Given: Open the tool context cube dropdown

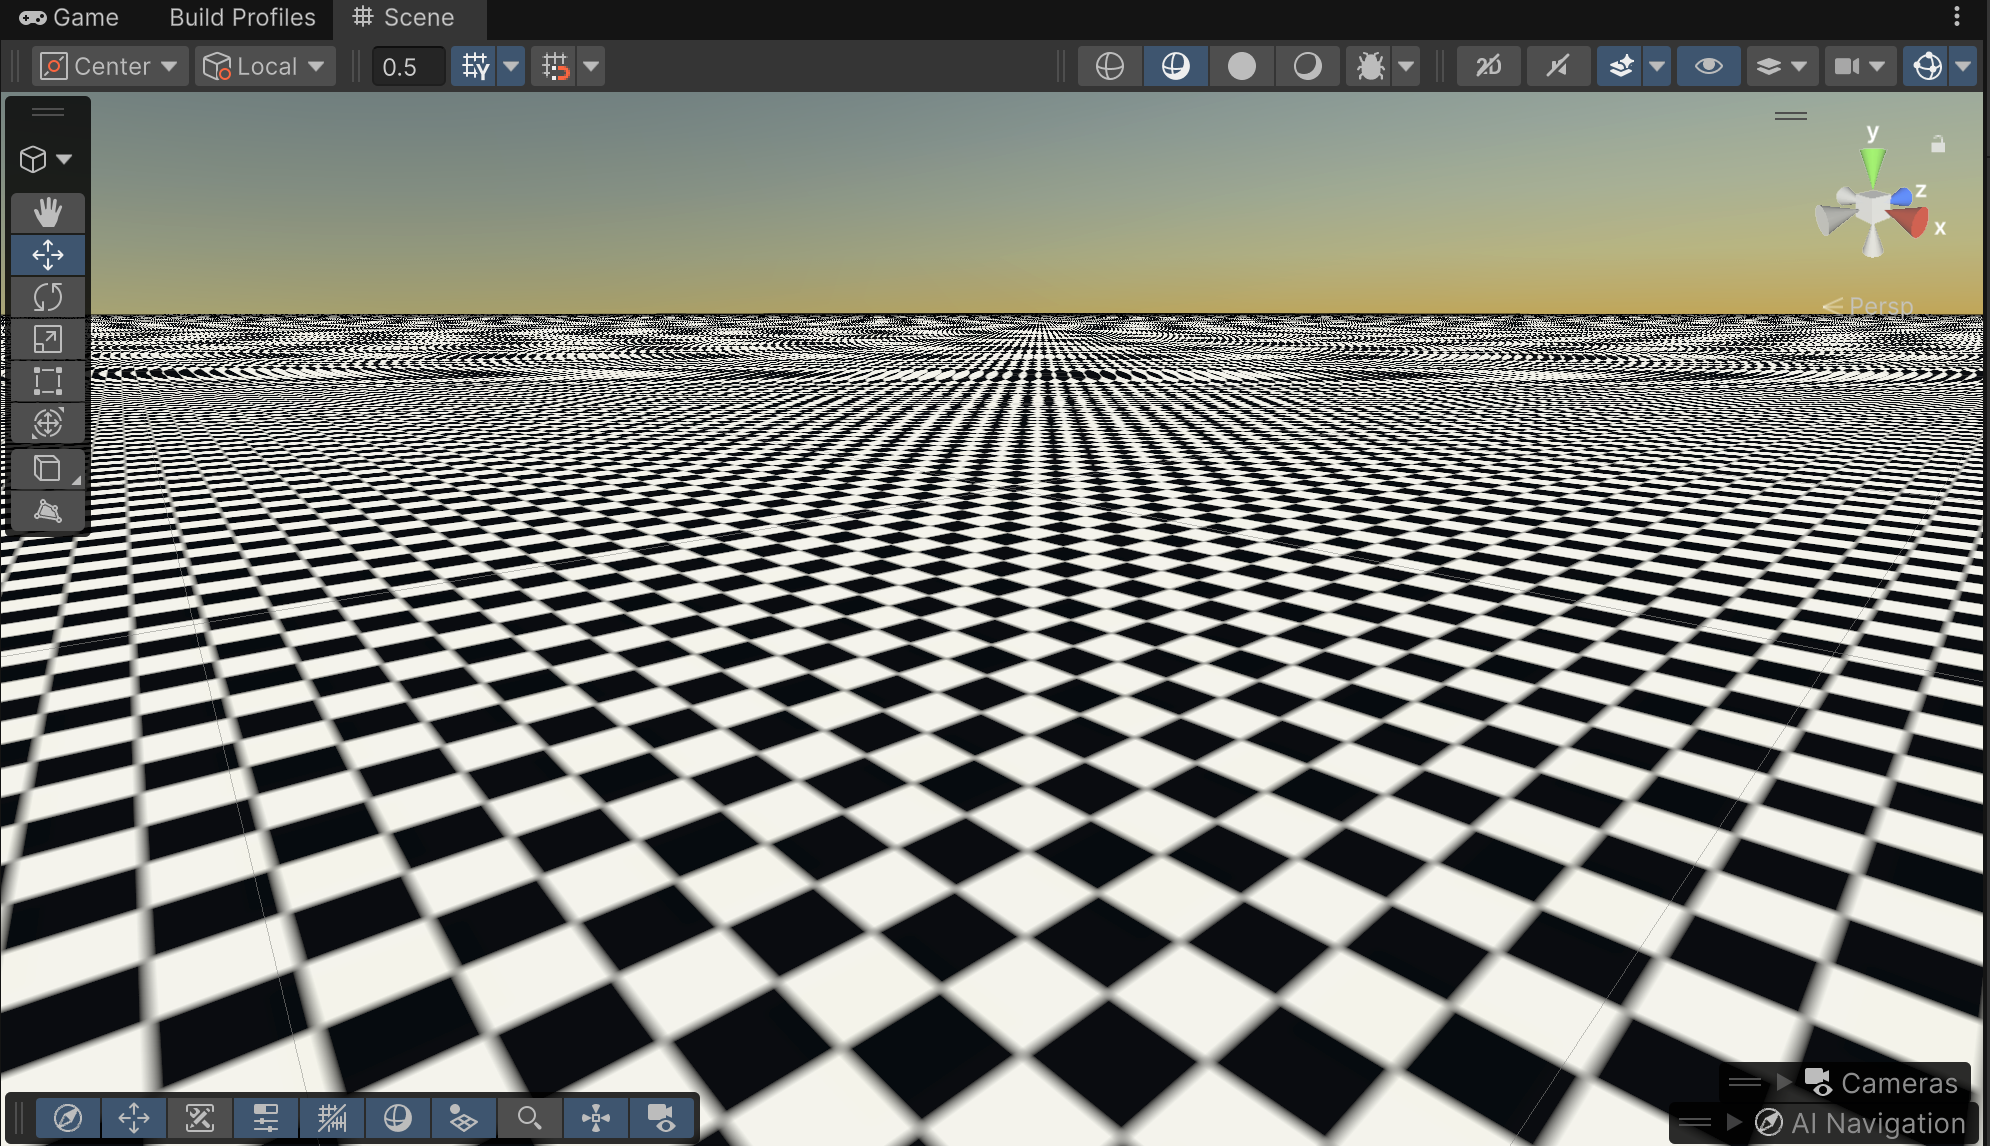Looking at the screenshot, I should tap(46, 159).
